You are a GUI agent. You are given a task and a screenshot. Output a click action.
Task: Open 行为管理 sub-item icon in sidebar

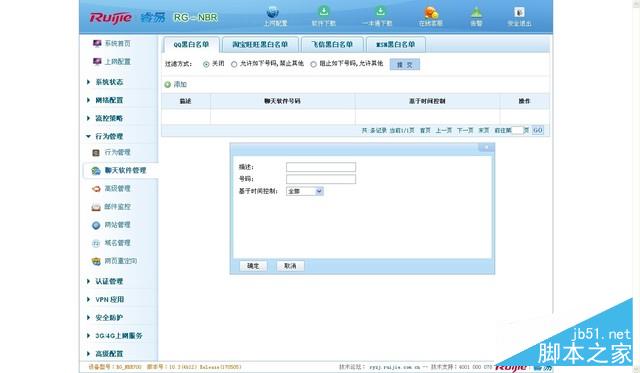[96, 153]
